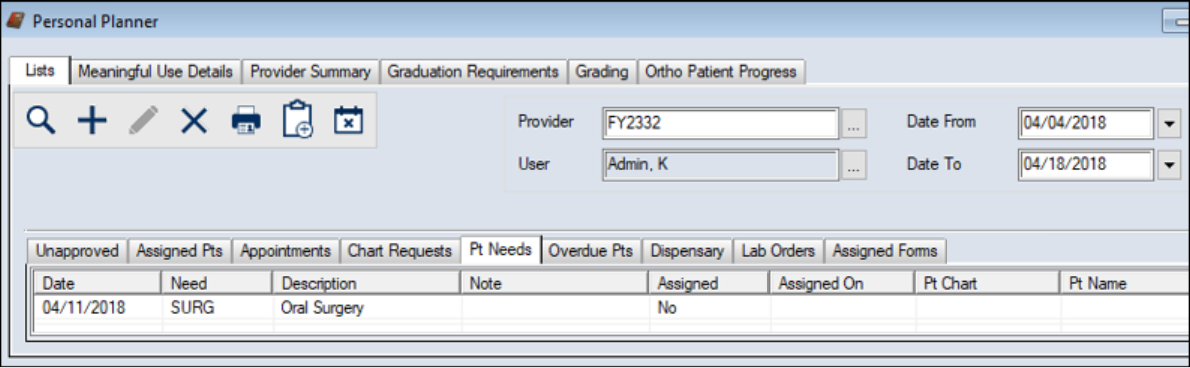Sort by the Assigned On column header
1190x368 pixels.
click(842, 284)
